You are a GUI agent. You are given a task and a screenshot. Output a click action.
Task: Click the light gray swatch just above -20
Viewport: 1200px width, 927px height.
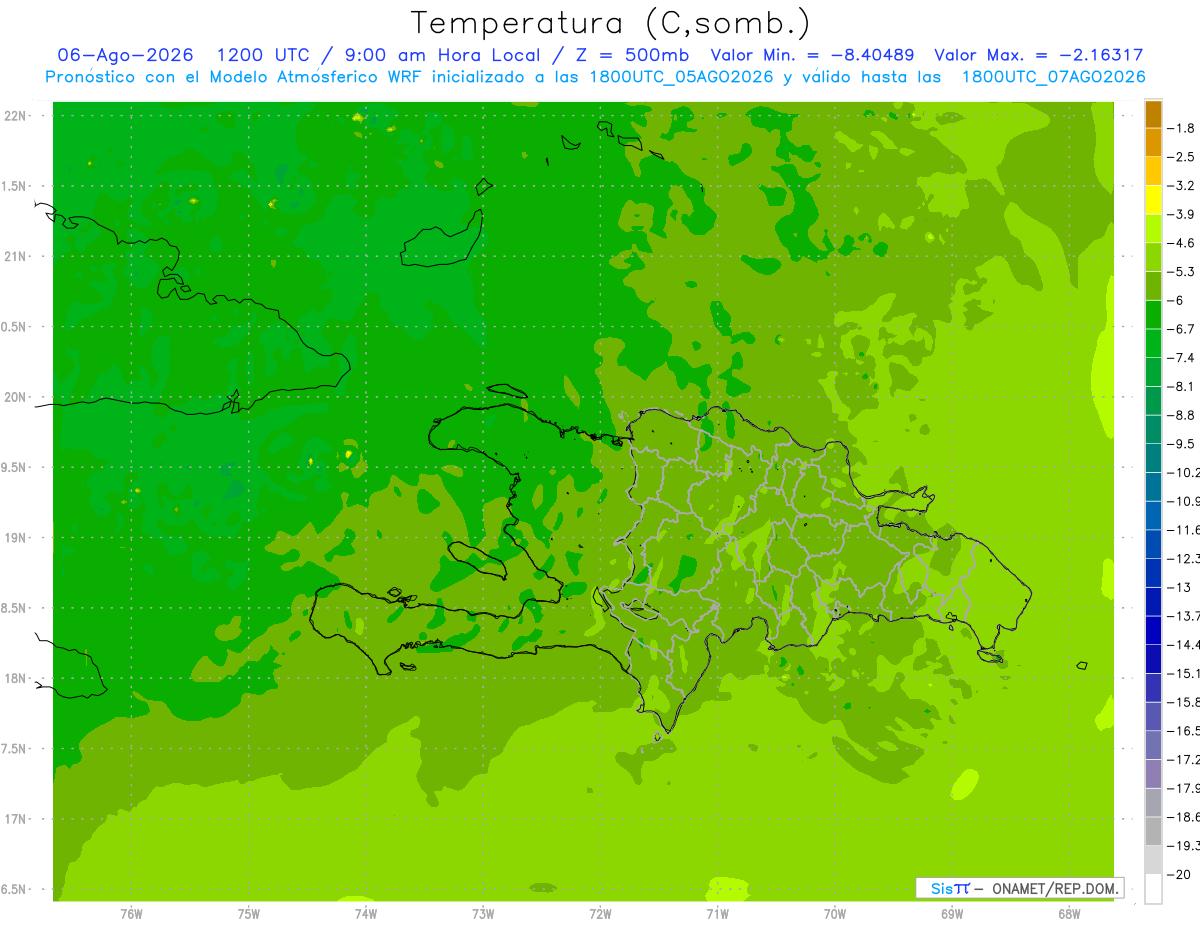pyautogui.click(x=1153, y=859)
